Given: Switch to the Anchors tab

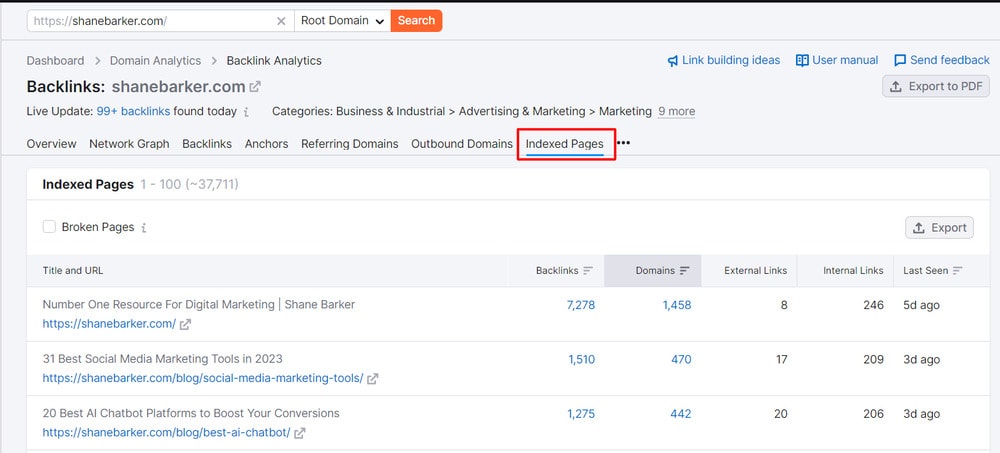Looking at the screenshot, I should [x=267, y=144].
